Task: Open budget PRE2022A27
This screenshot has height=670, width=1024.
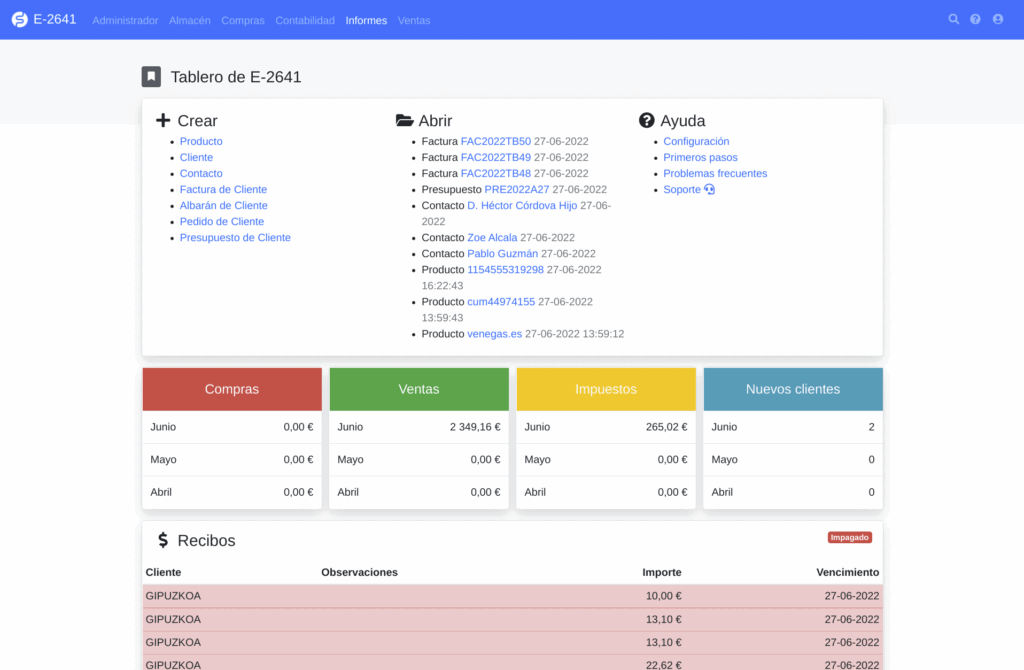Action: point(516,190)
